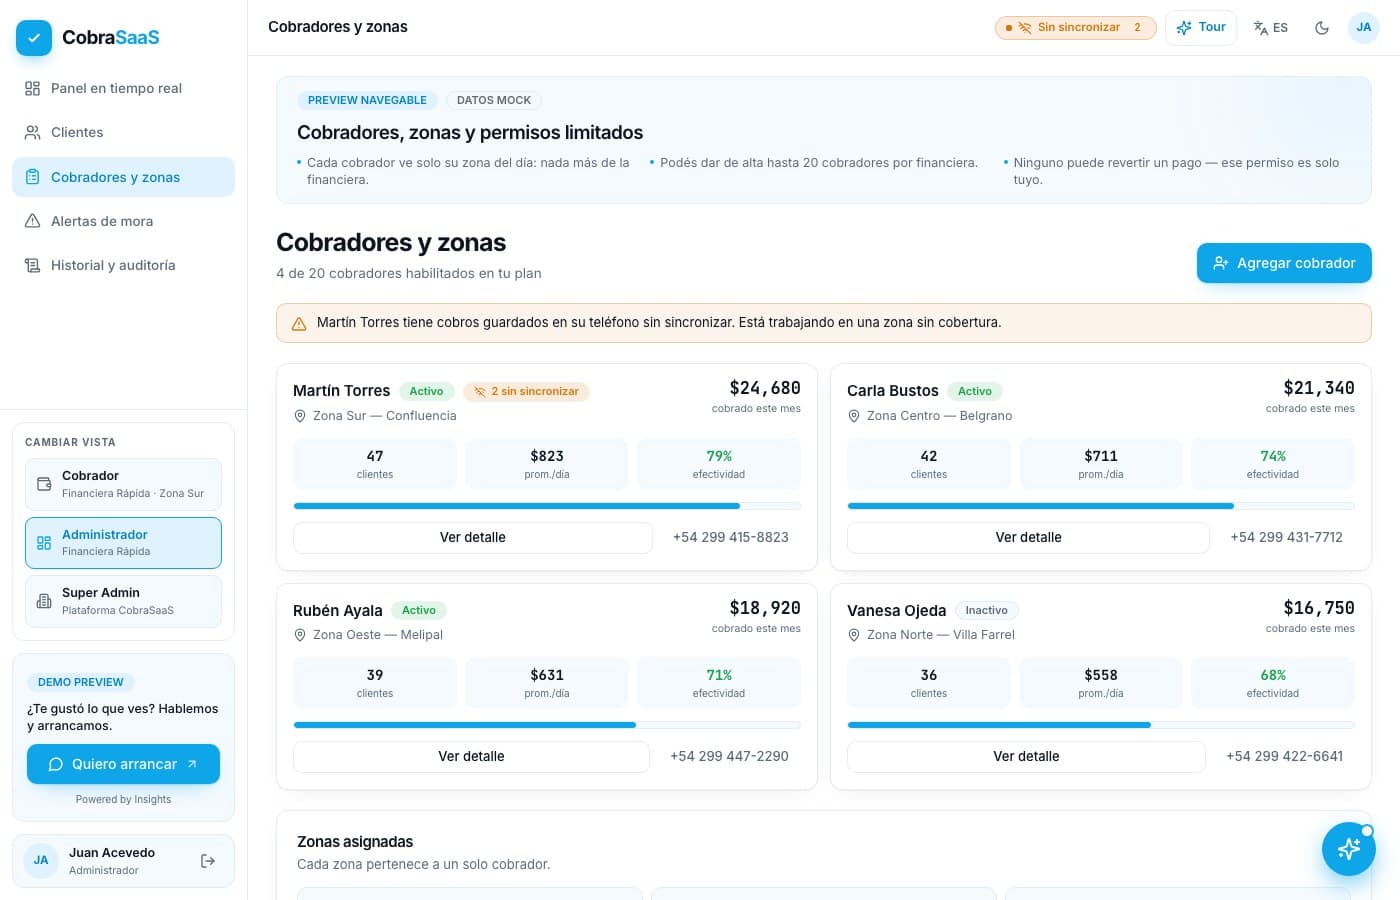Click the location pin beside Zona Norte — Villa Farrel
This screenshot has width=1400, height=900.
pyautogui.click(x=854, y=635)
